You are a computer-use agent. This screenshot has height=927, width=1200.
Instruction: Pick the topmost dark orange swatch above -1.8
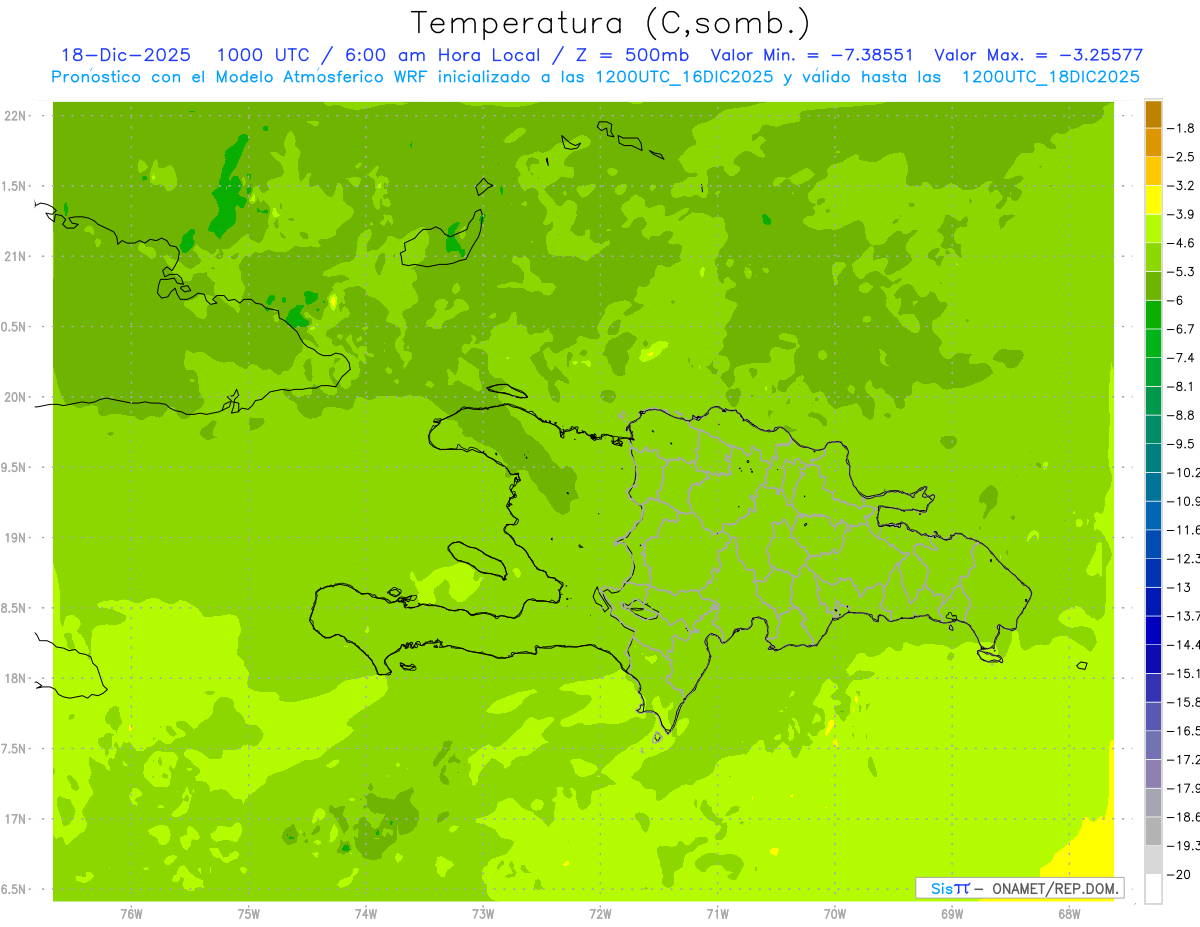1153,114
